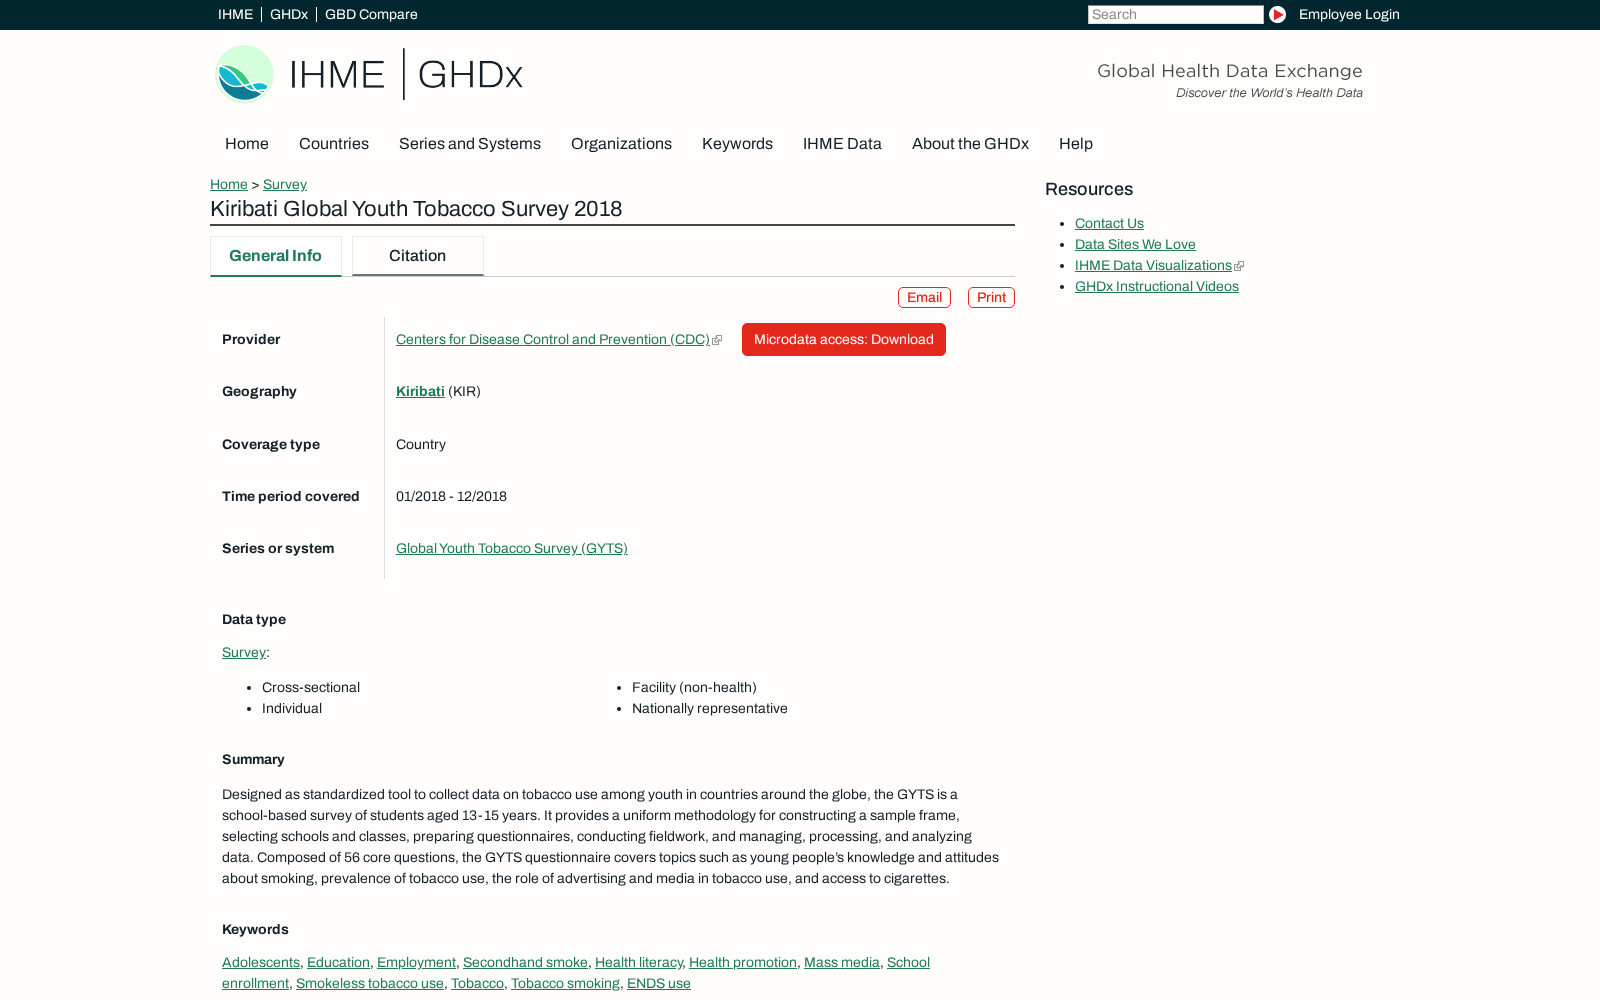This screenshot has height=1000, width=1600.
Task: Click the Health literacy keyword link
Action: point(638,963)
